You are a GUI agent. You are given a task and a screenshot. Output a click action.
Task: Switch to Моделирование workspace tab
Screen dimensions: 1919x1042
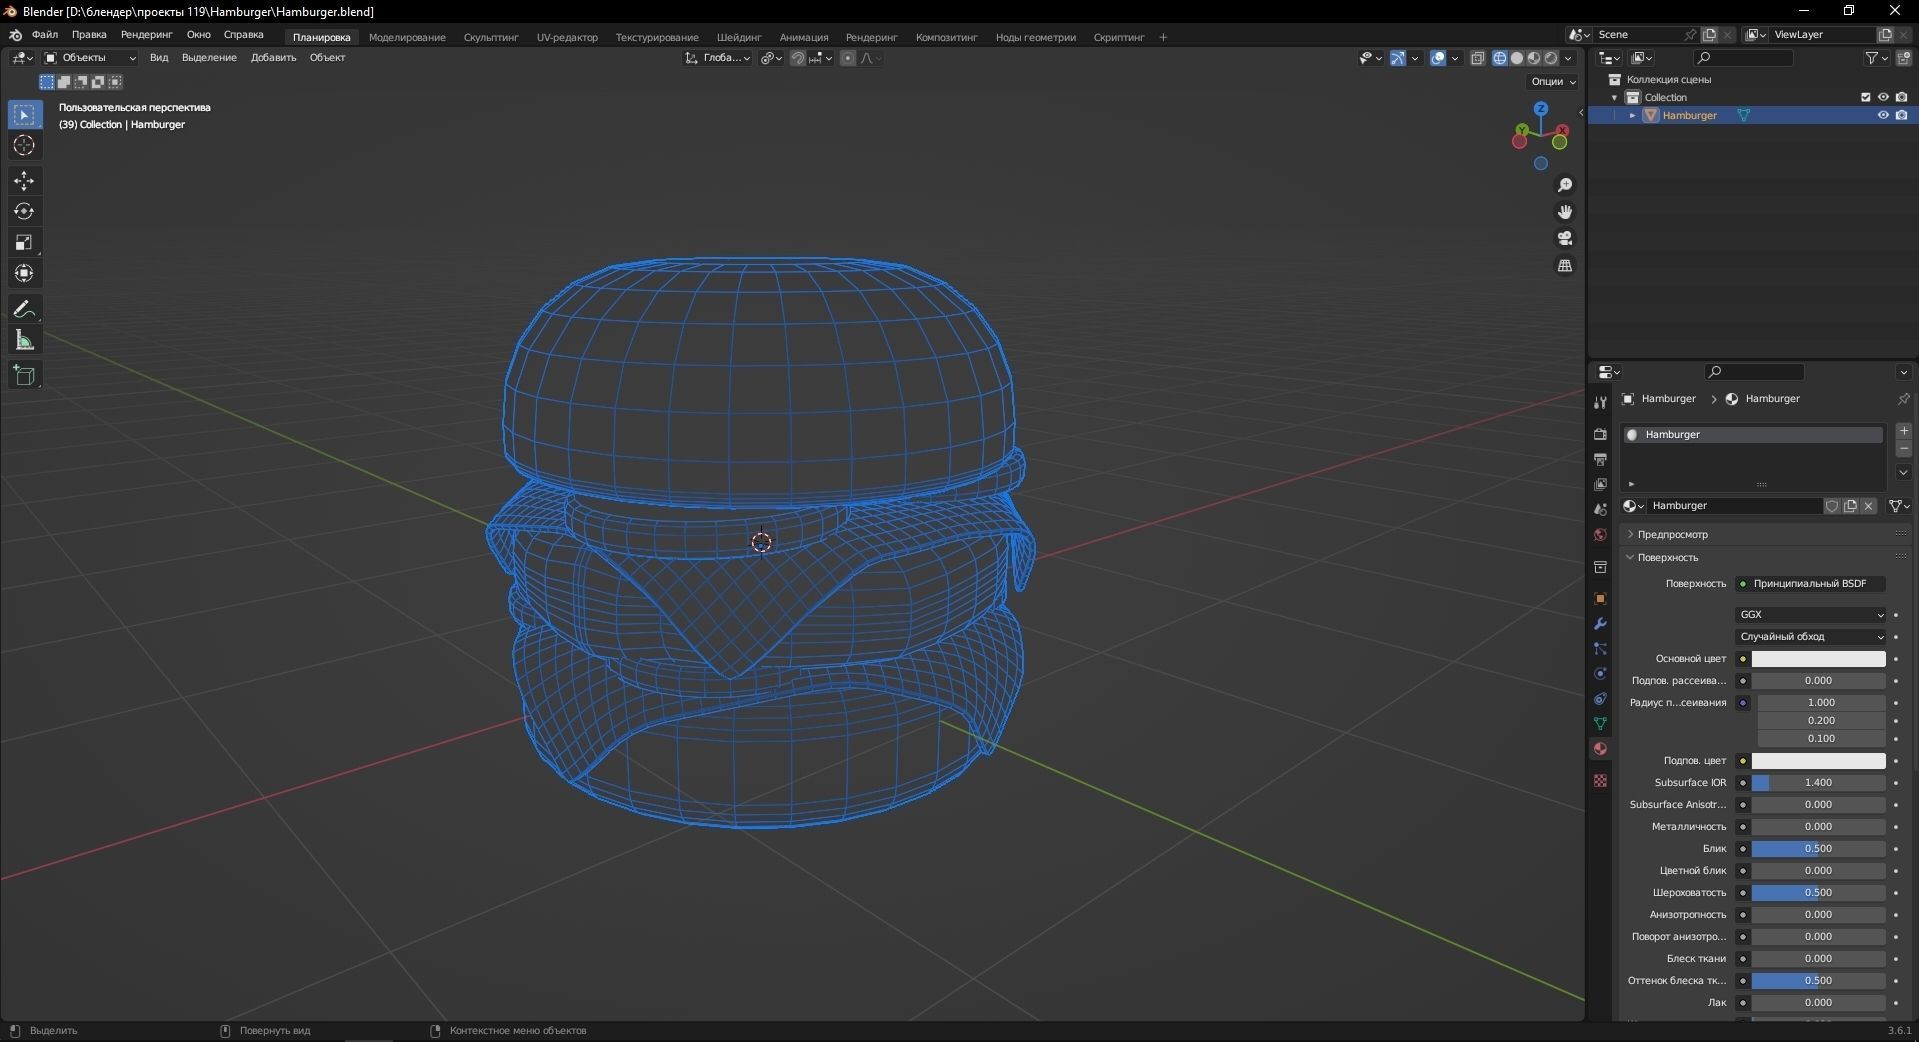(x=407, y=38)
